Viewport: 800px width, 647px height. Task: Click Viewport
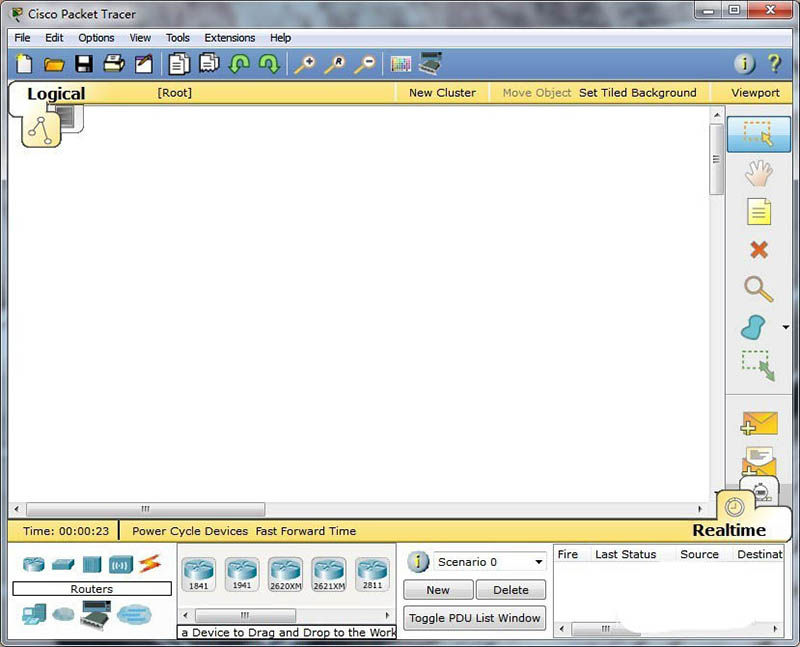tap(755, 93)
